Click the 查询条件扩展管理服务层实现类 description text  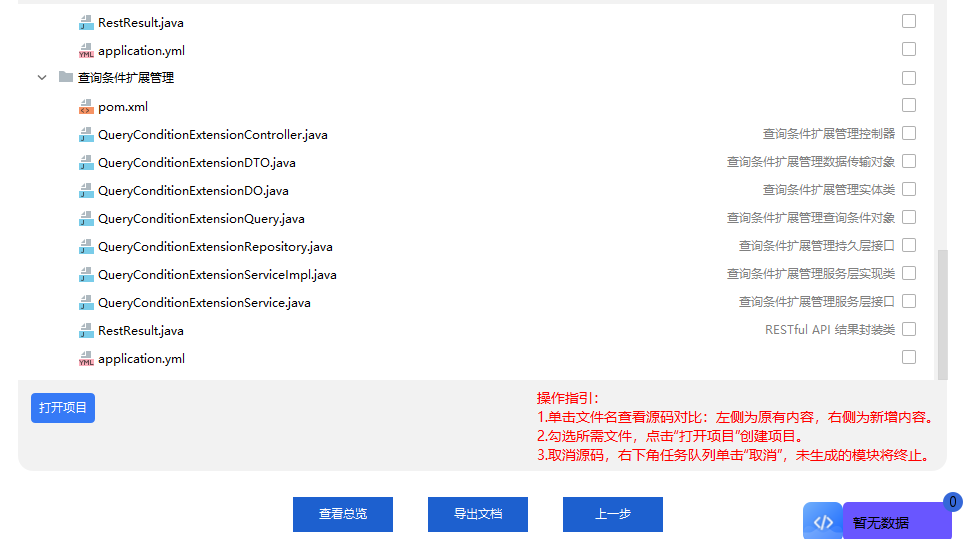pyautogui.click(x=811, y=274)
